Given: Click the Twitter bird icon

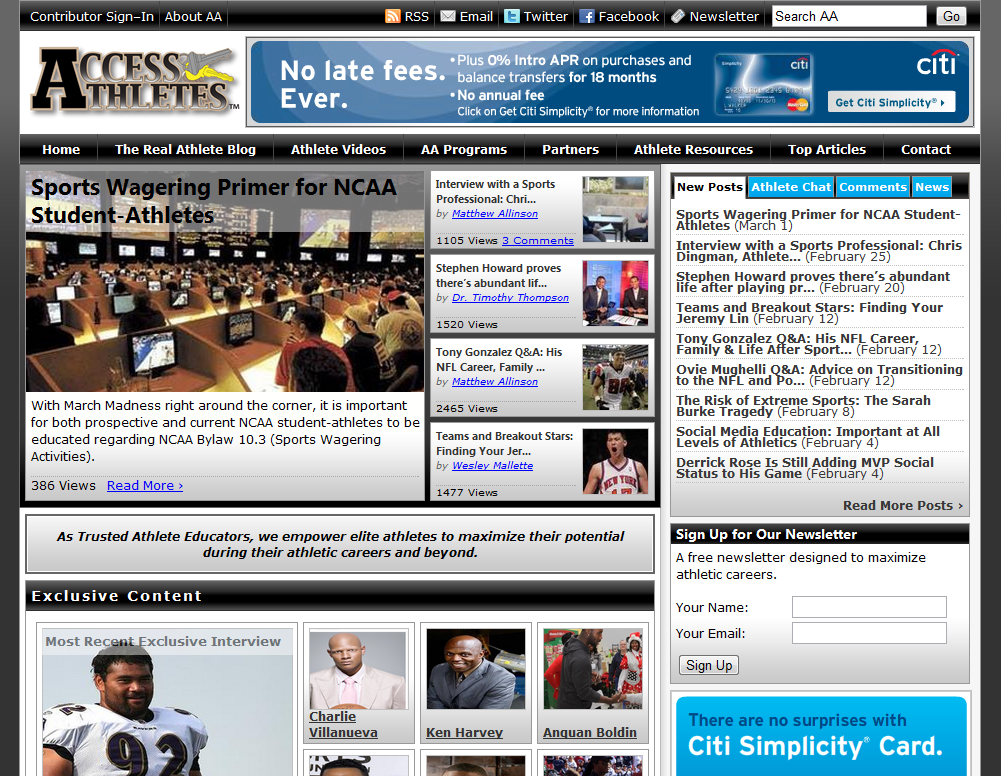Looking at the screenshot, I should tap(511, 16).
